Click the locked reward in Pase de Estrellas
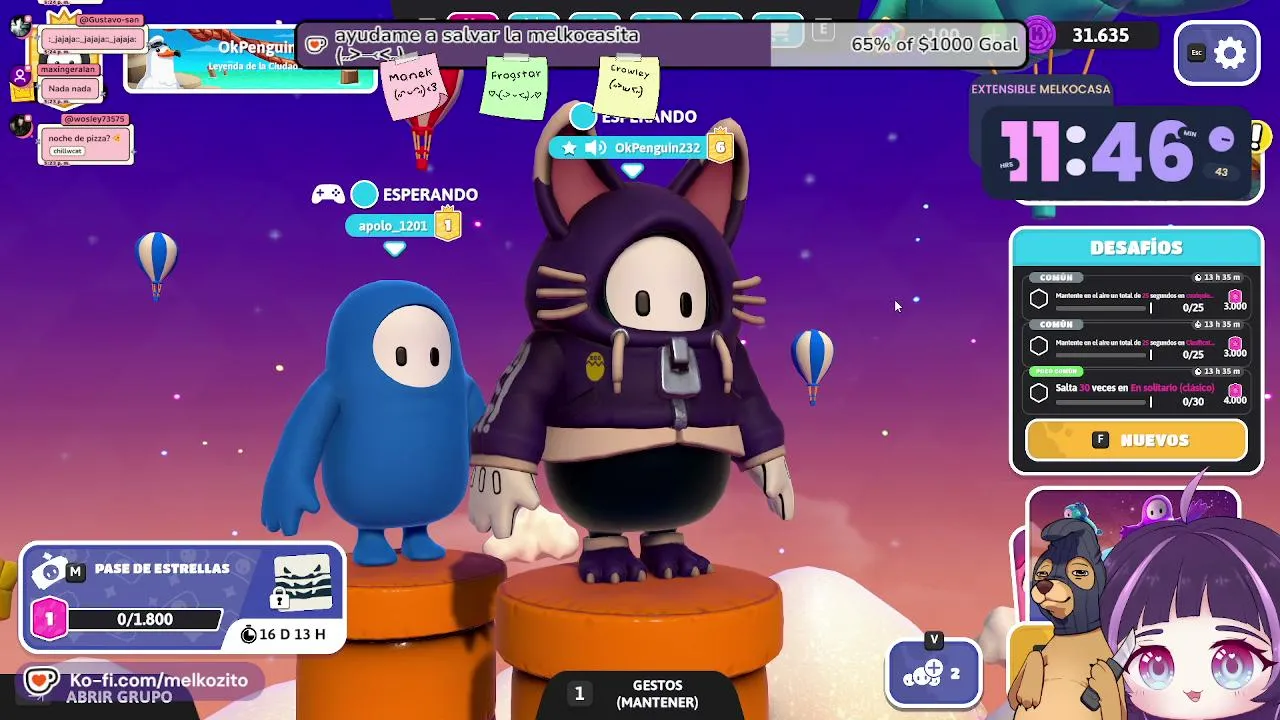Image resolution: width=1280 pixels, height=720 pixels. click(x=302, y=583)
